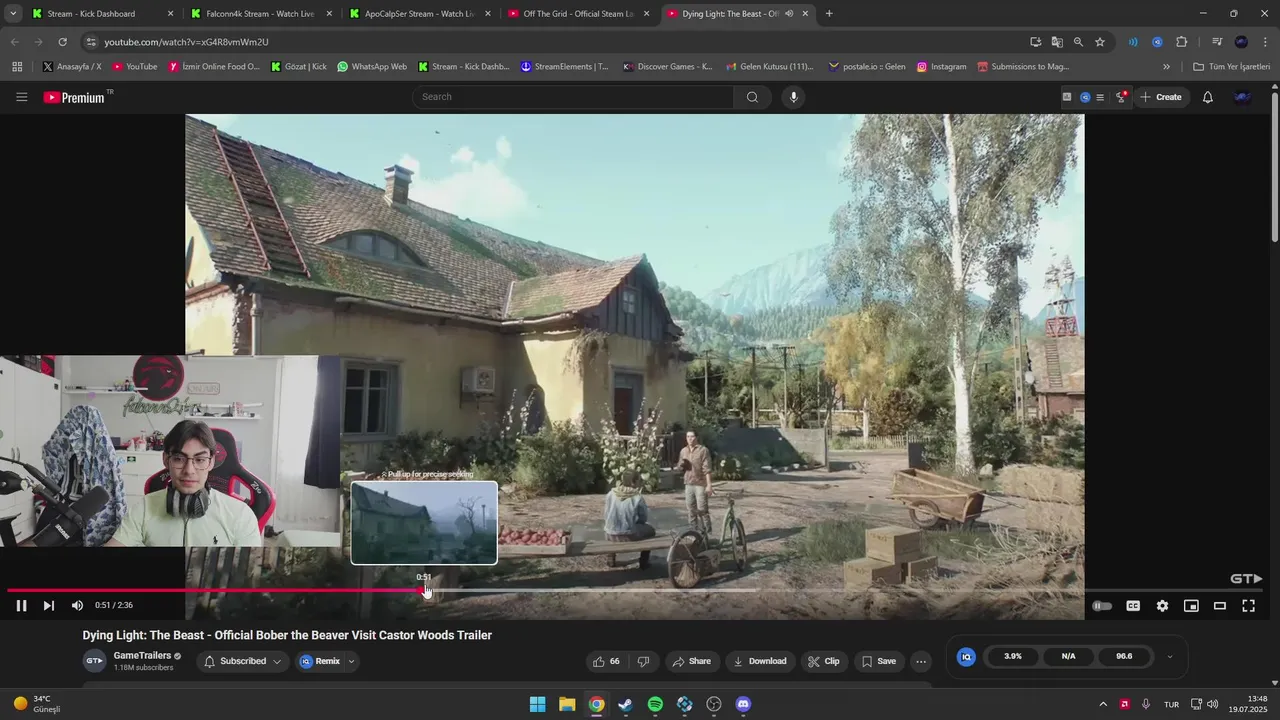Open the YouTube bookmark

tap(135, 67)
